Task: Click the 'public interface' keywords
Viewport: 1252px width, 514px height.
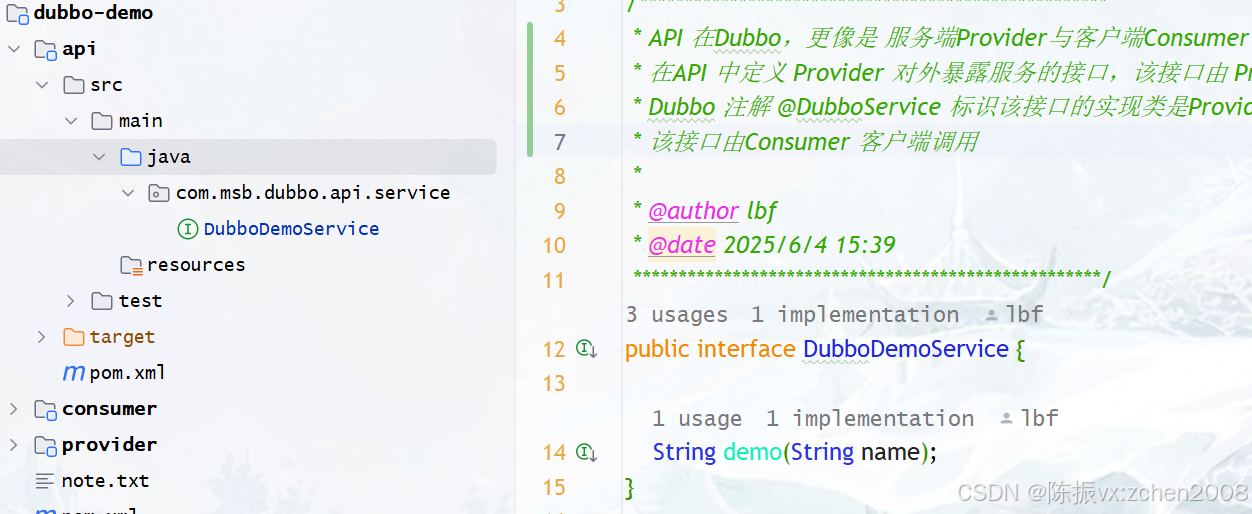Action: [x=710, y=349]
